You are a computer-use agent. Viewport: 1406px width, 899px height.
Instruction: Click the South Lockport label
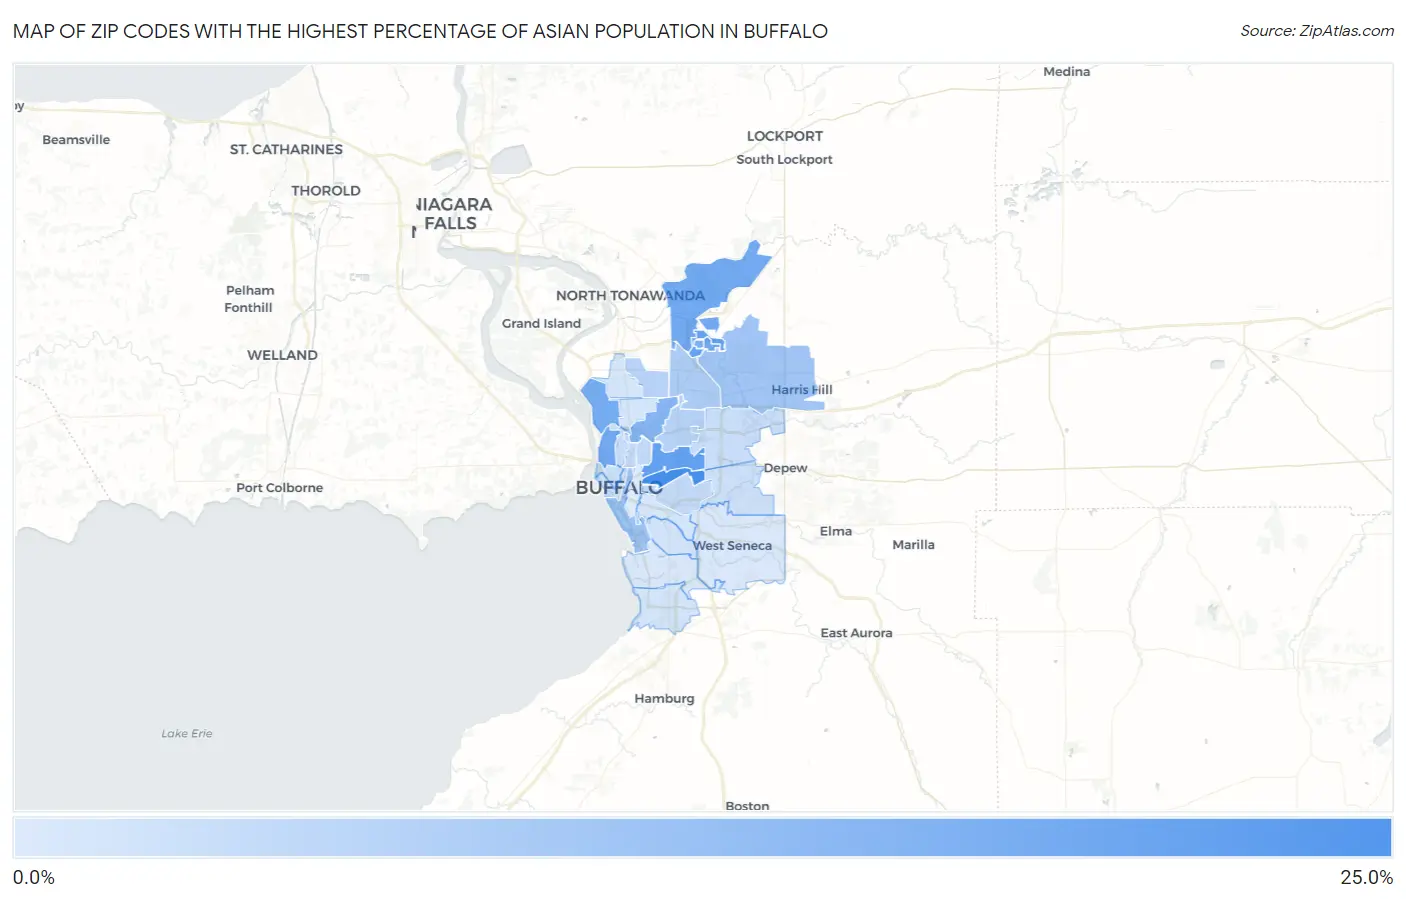click(784, 159)
